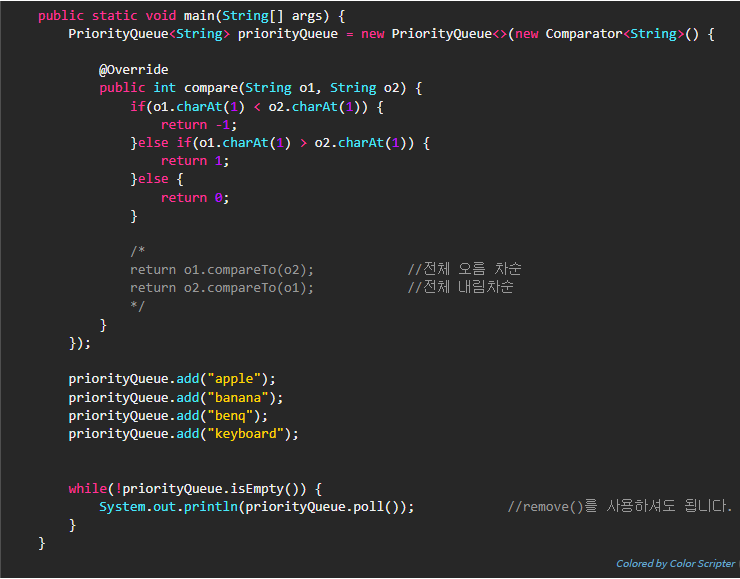
Task: Click the "//remove()를 사용하셔도 됩니다." comment
Action: coord(619,506)
